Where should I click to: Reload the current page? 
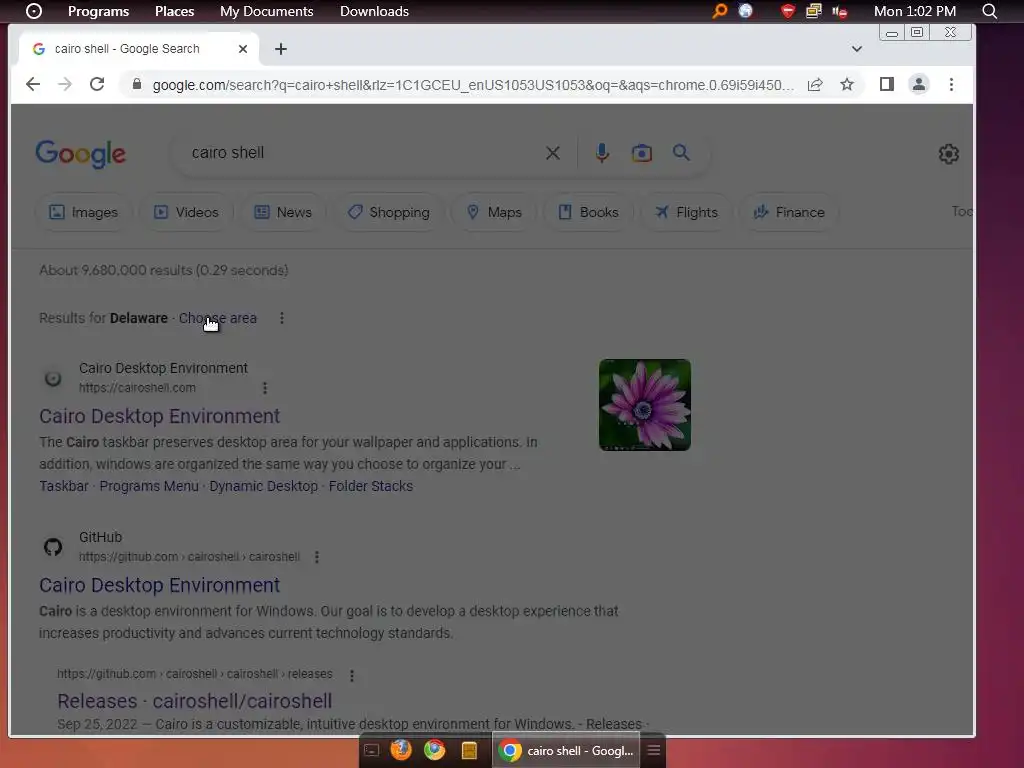point(97,84)
